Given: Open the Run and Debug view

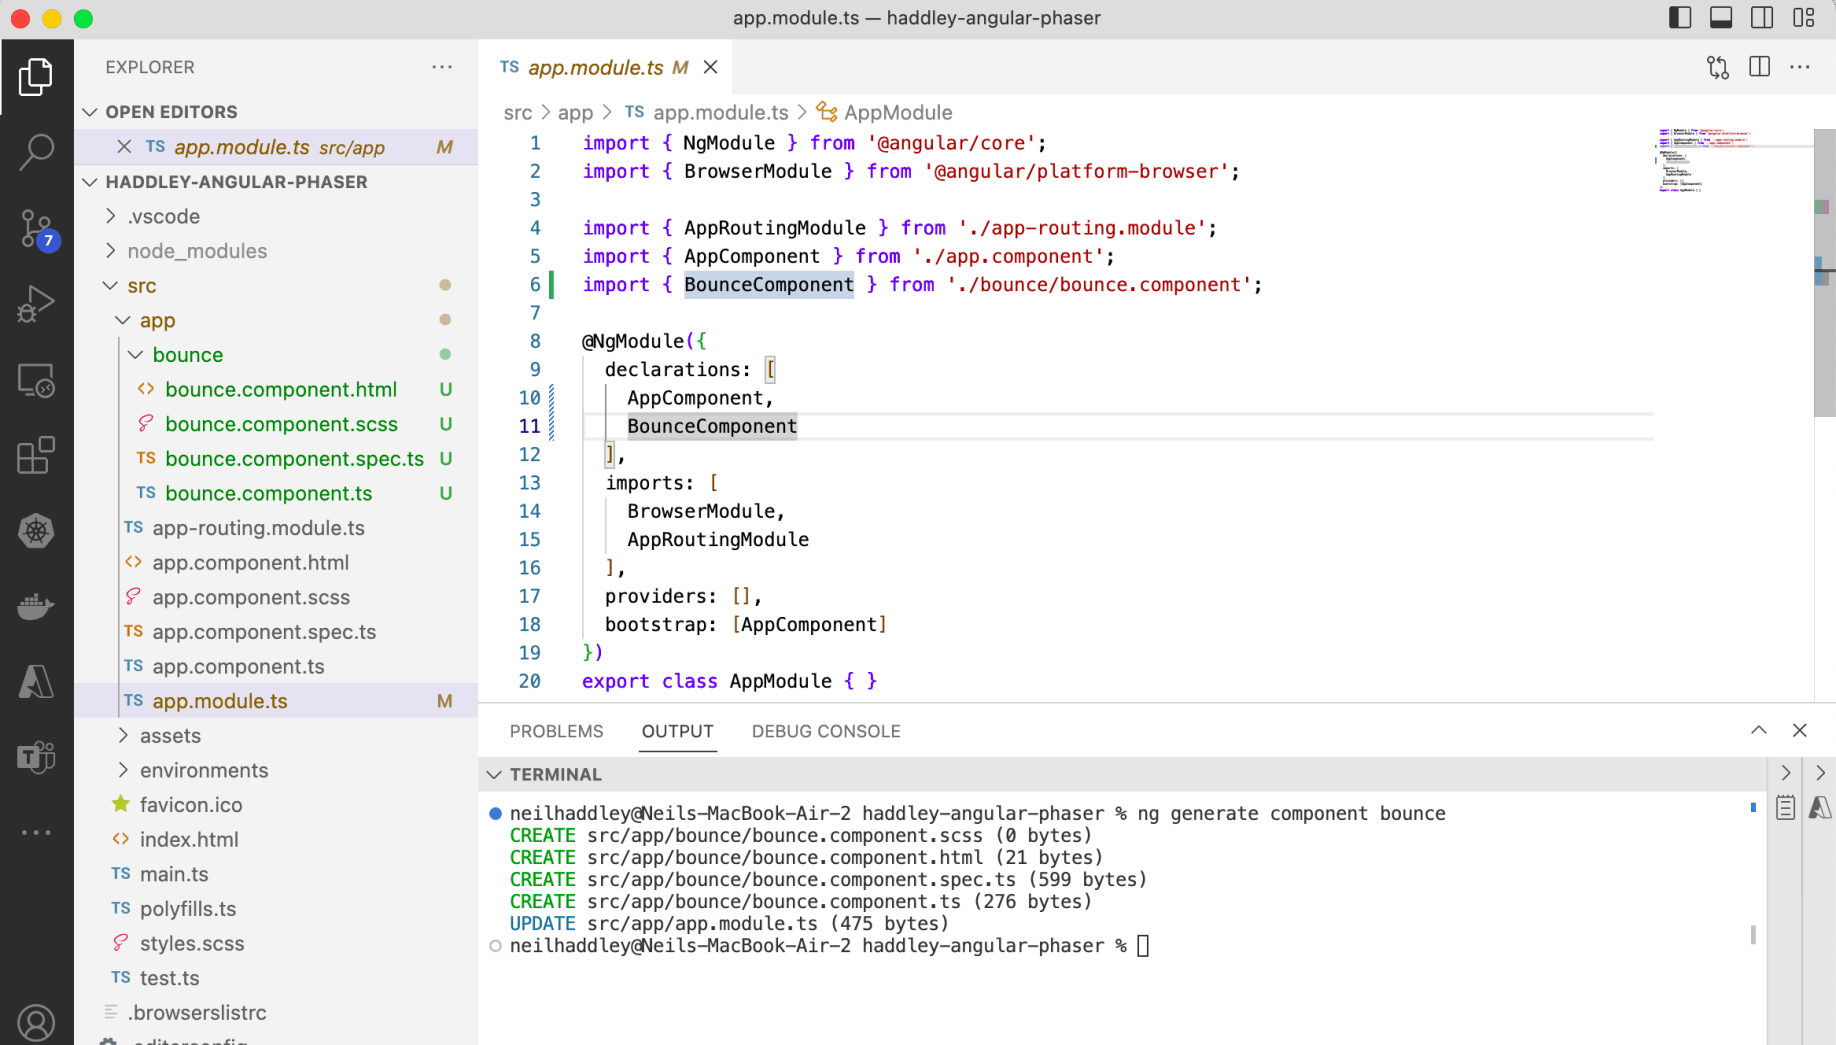Looking at the screenshot, I should (36, 304).
